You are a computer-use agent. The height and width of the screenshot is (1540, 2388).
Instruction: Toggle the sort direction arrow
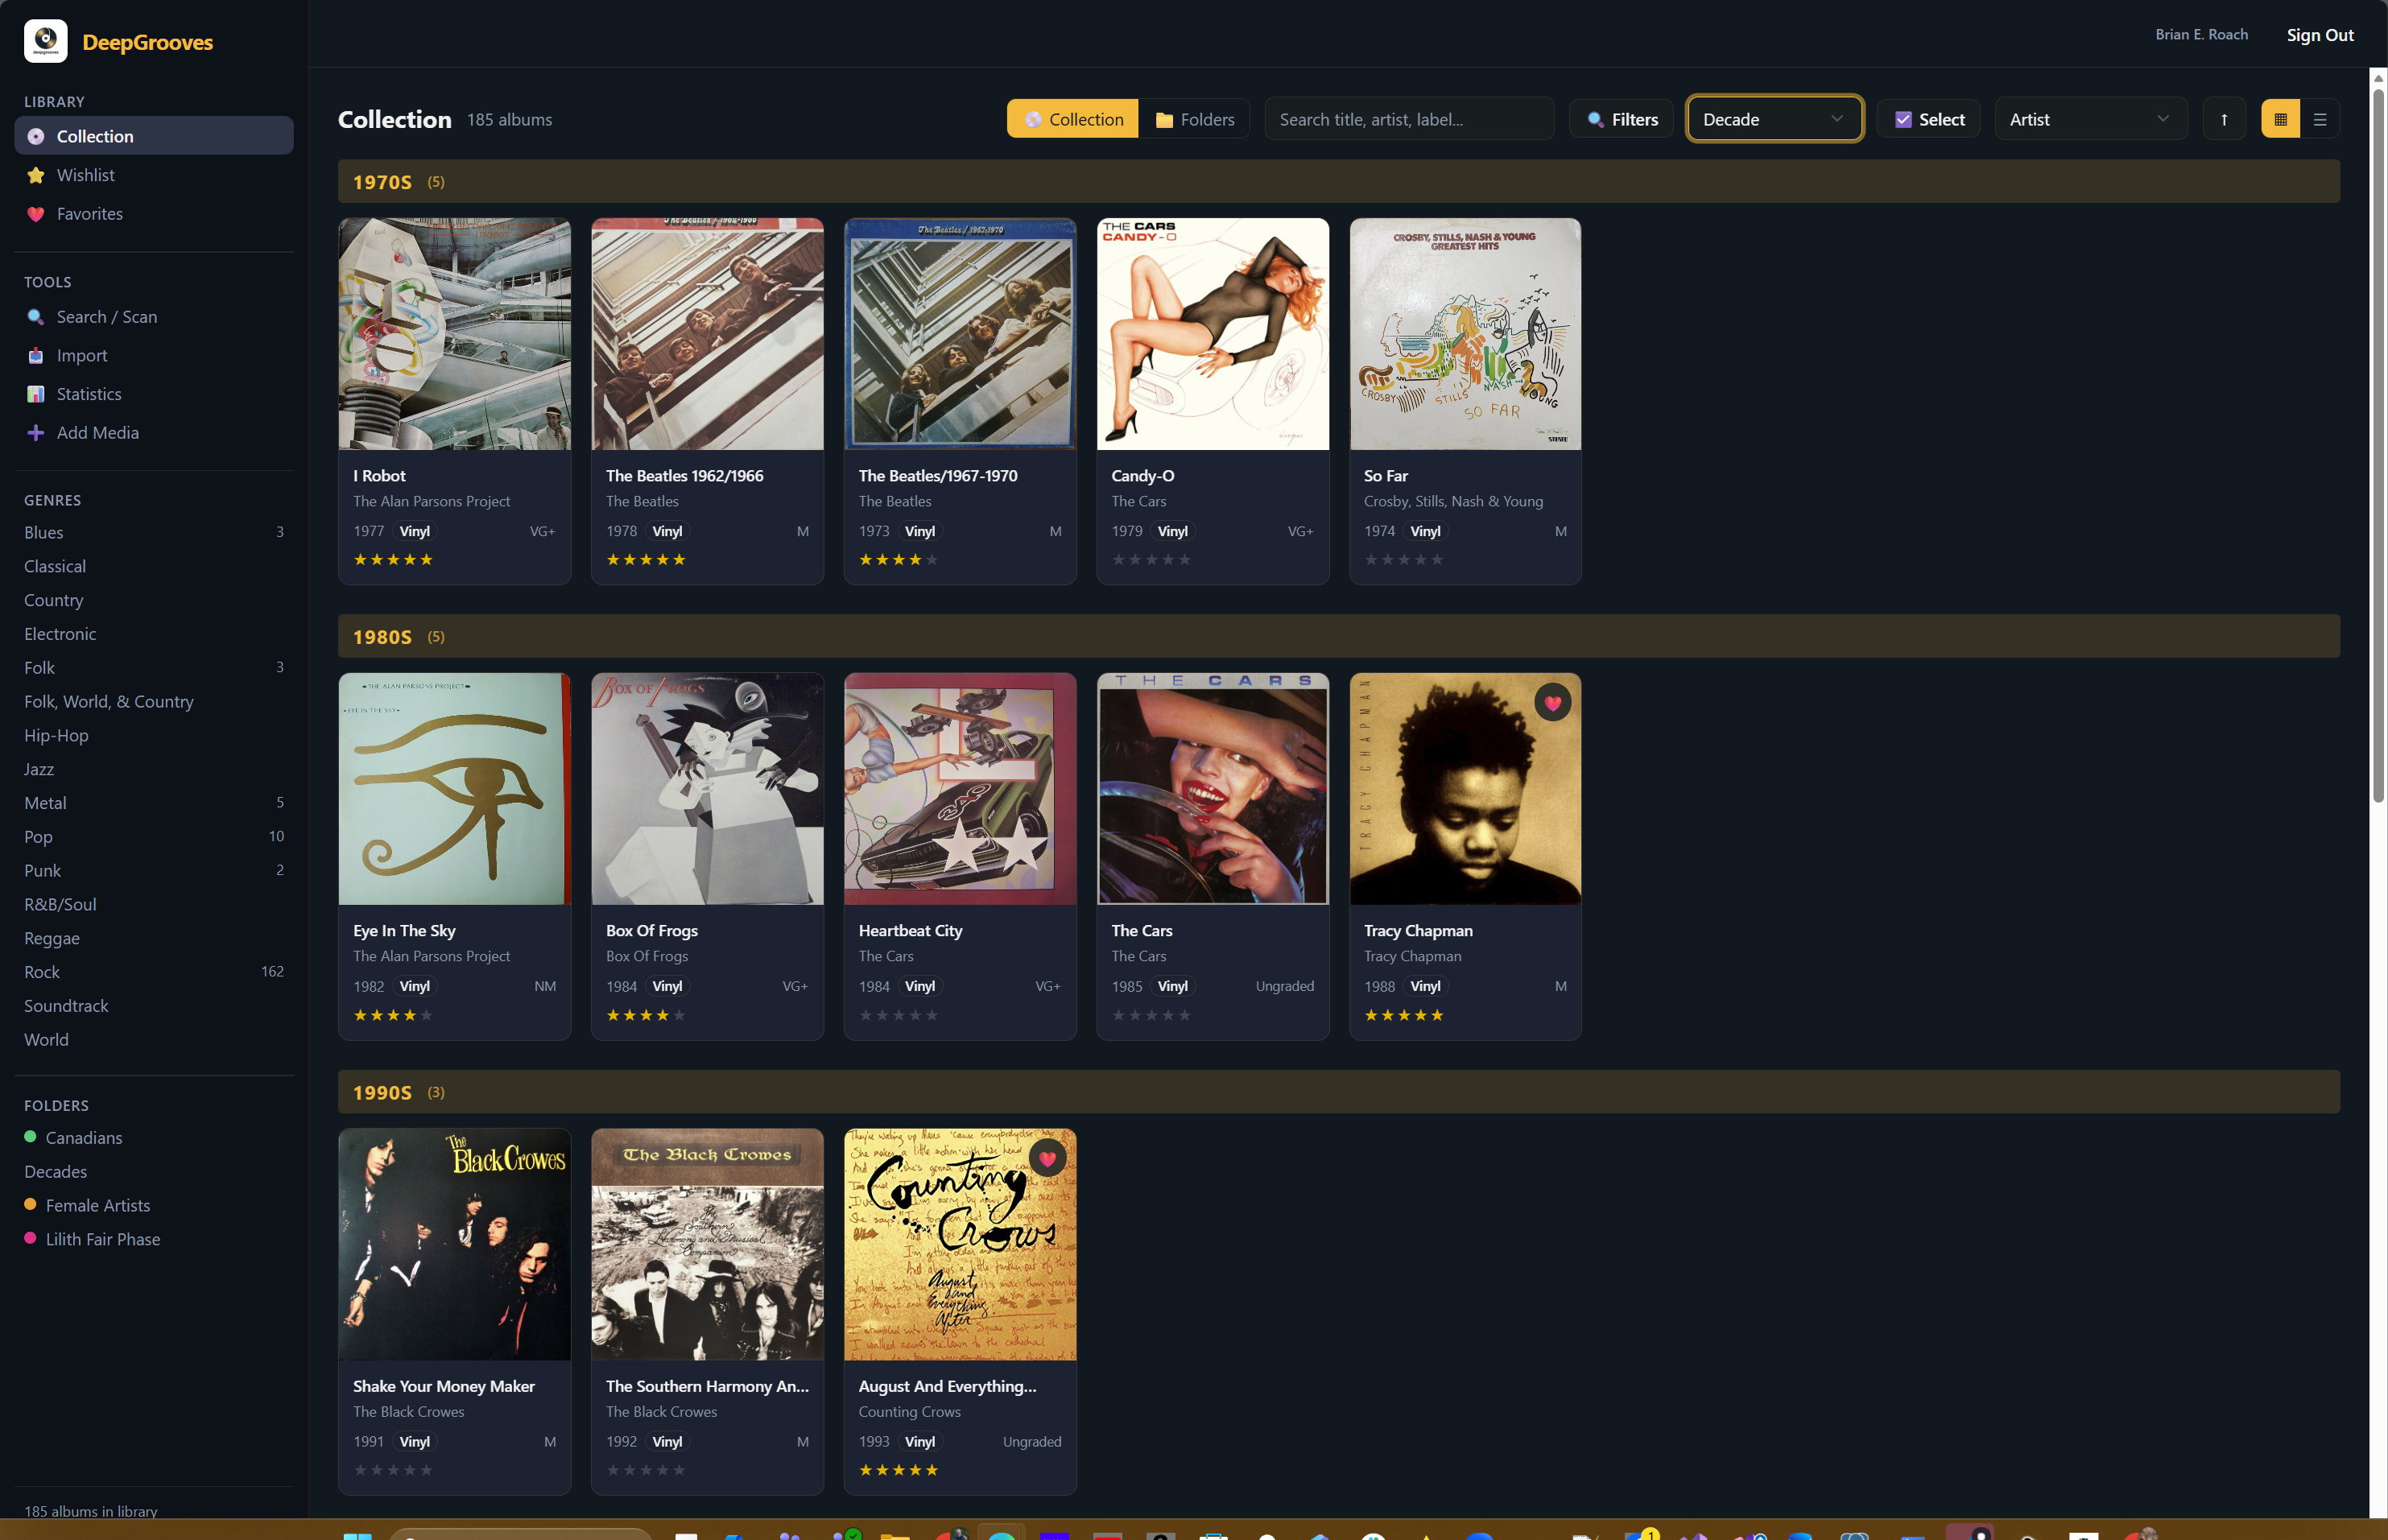[2224, 118]
